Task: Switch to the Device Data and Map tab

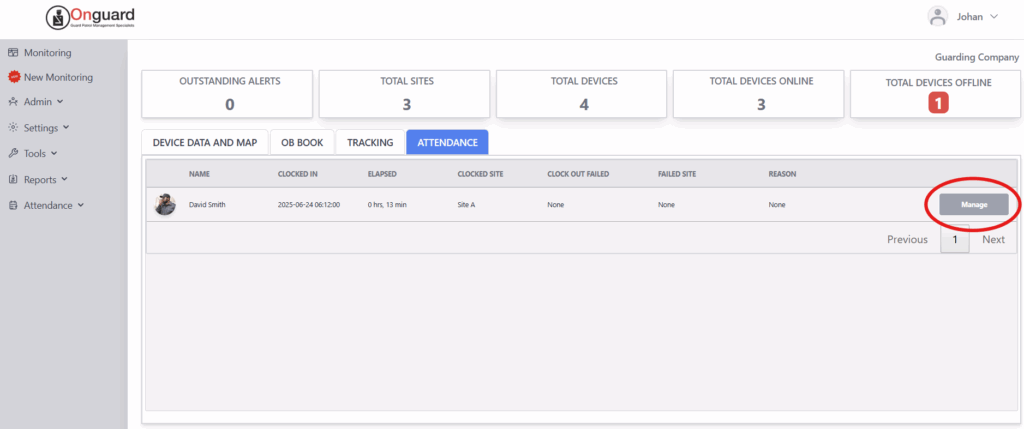Action: point(205,142)
